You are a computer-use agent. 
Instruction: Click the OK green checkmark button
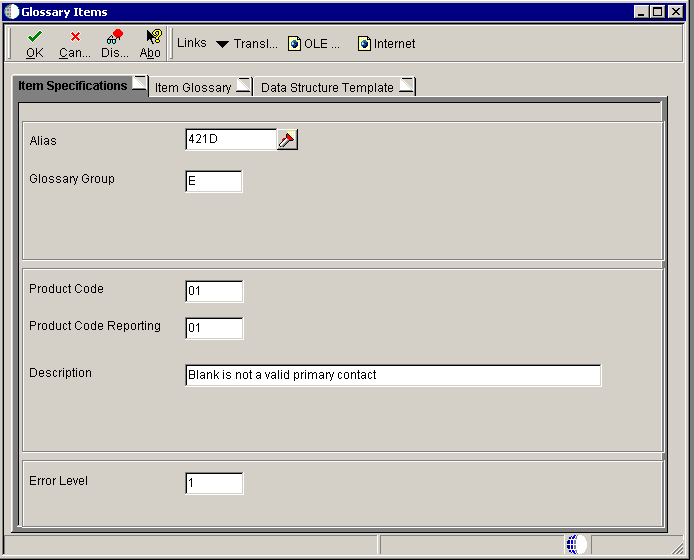click(x=35, y=44)
